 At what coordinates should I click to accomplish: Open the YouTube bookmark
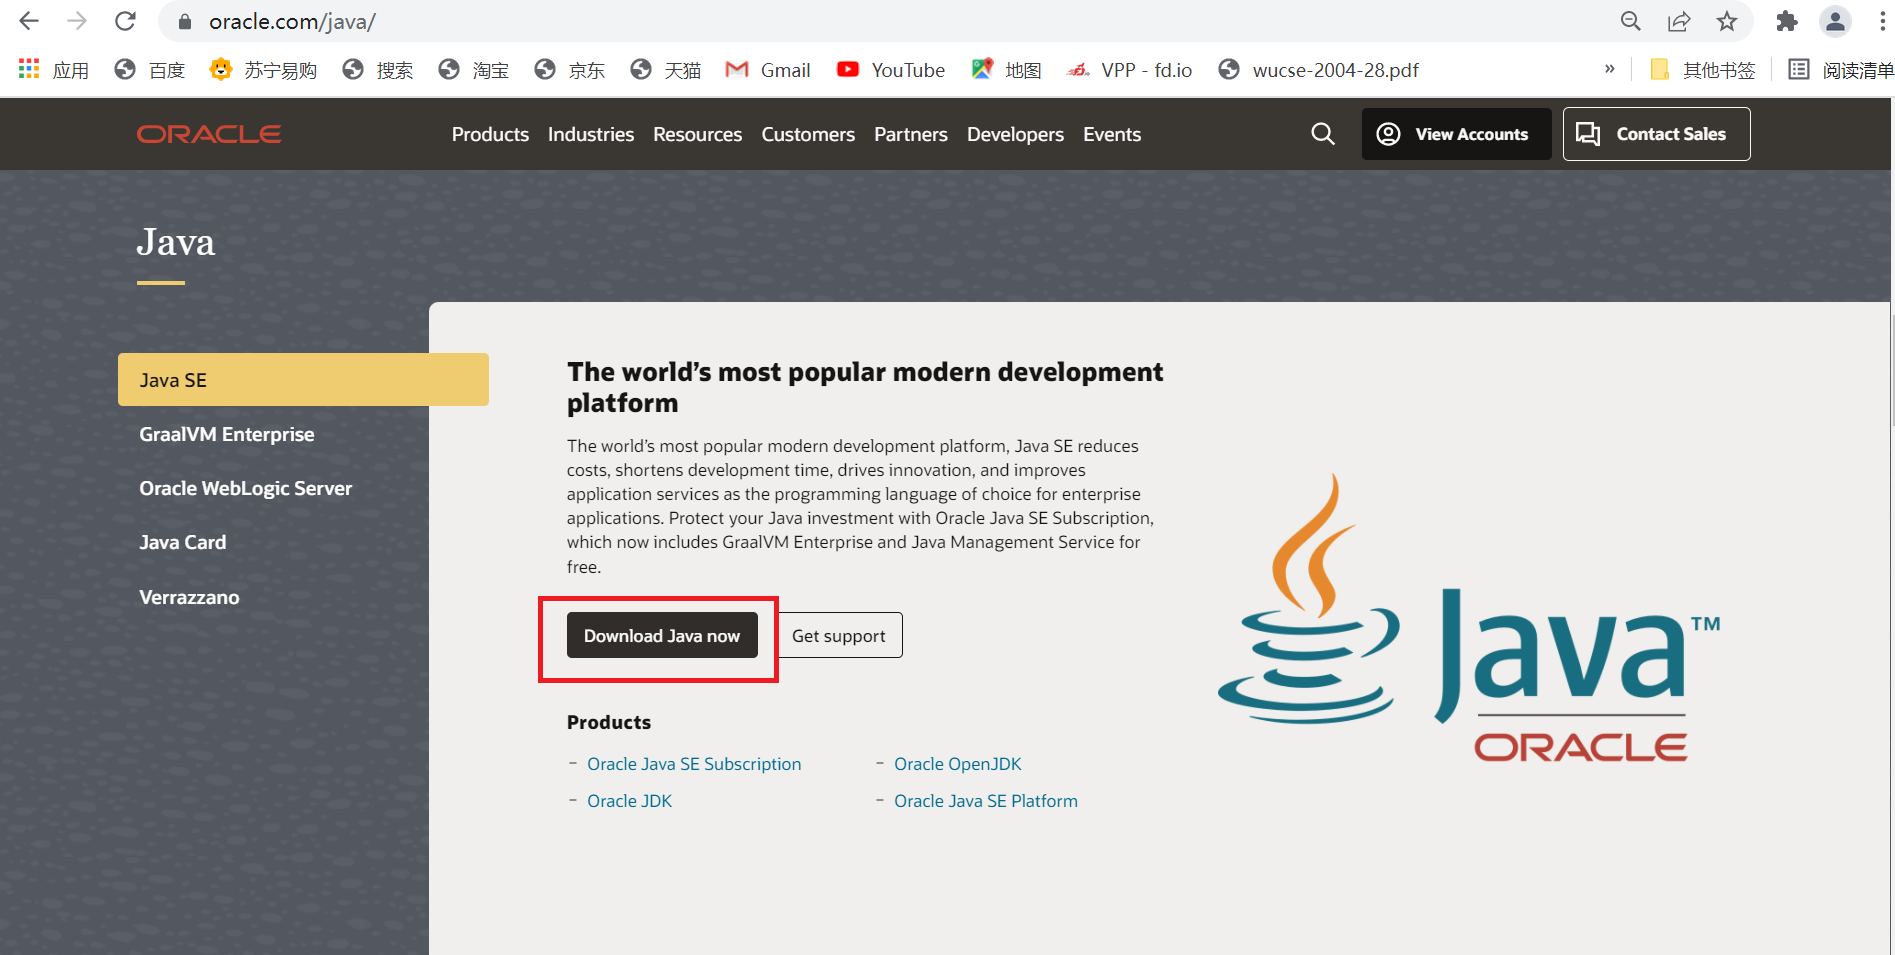coord(891,70)
